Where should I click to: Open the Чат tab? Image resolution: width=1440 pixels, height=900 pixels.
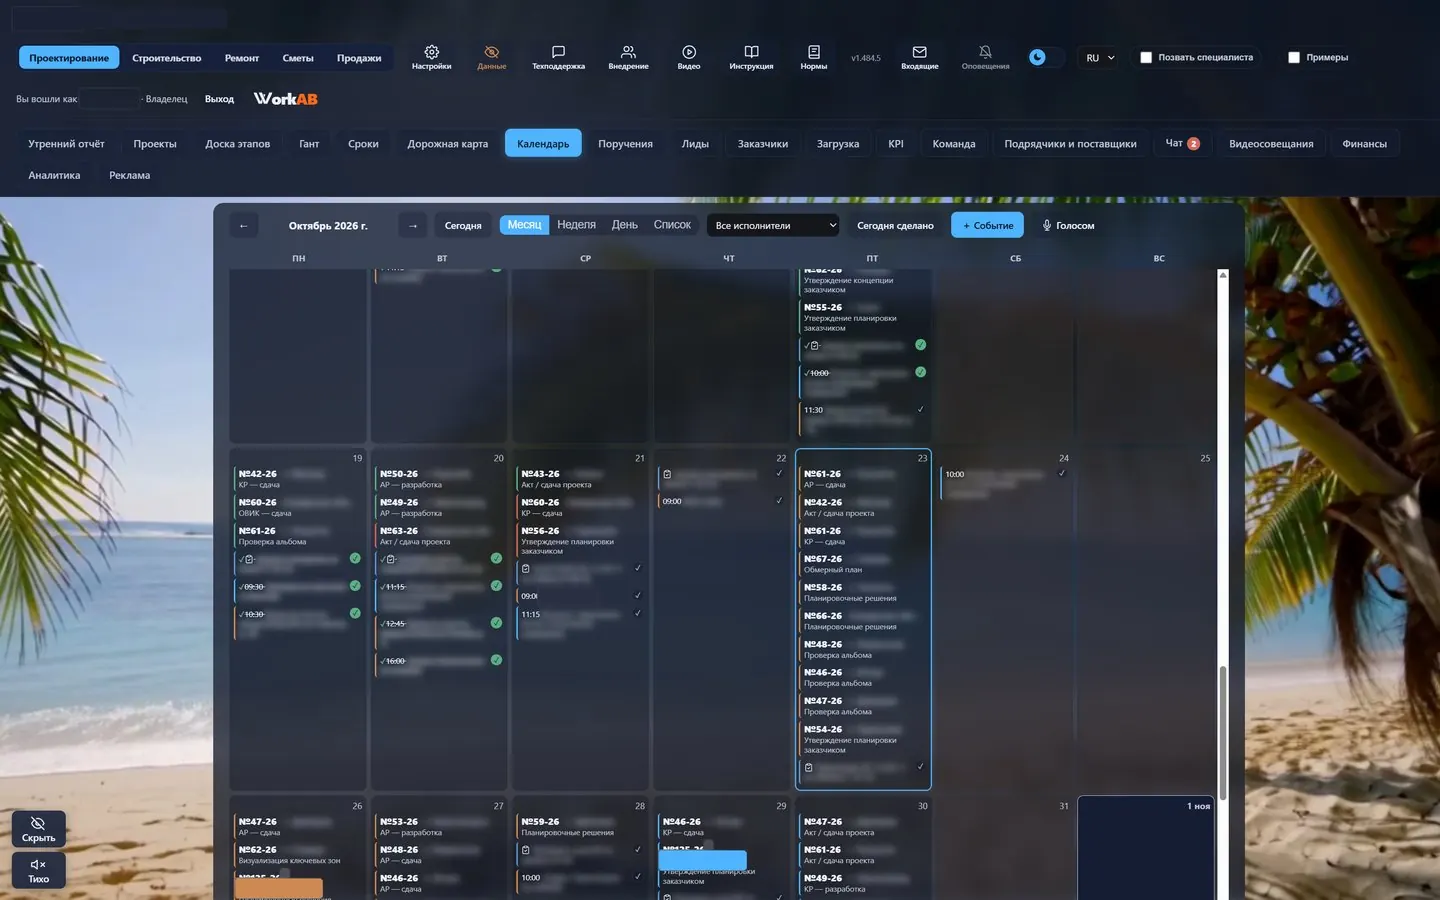pyautogui.click(x=1182, y=144)
